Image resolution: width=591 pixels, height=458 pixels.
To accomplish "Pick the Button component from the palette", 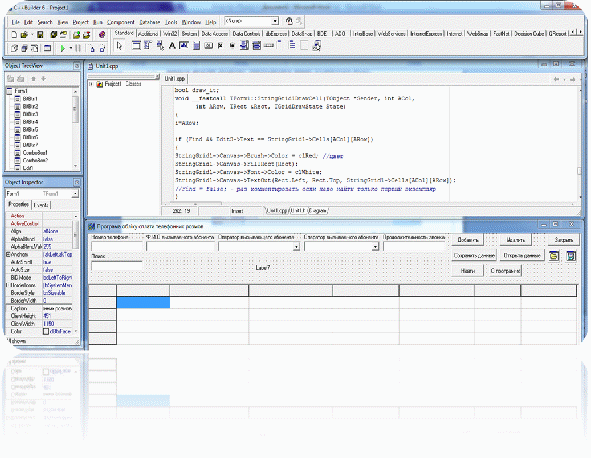I will (208, 46).
